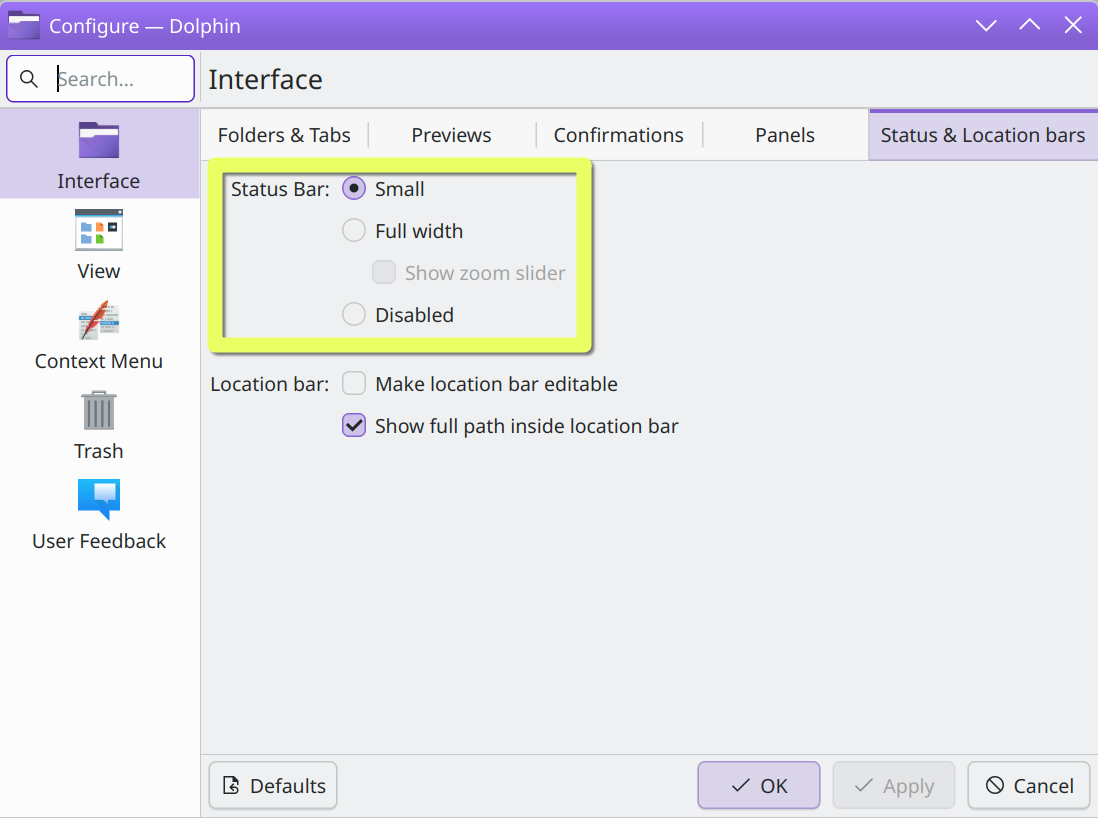Image resolution: width=1098 pixels, height=818 pixels.
Task: Click the magnifier icon in search box
Action: (29, 79)
